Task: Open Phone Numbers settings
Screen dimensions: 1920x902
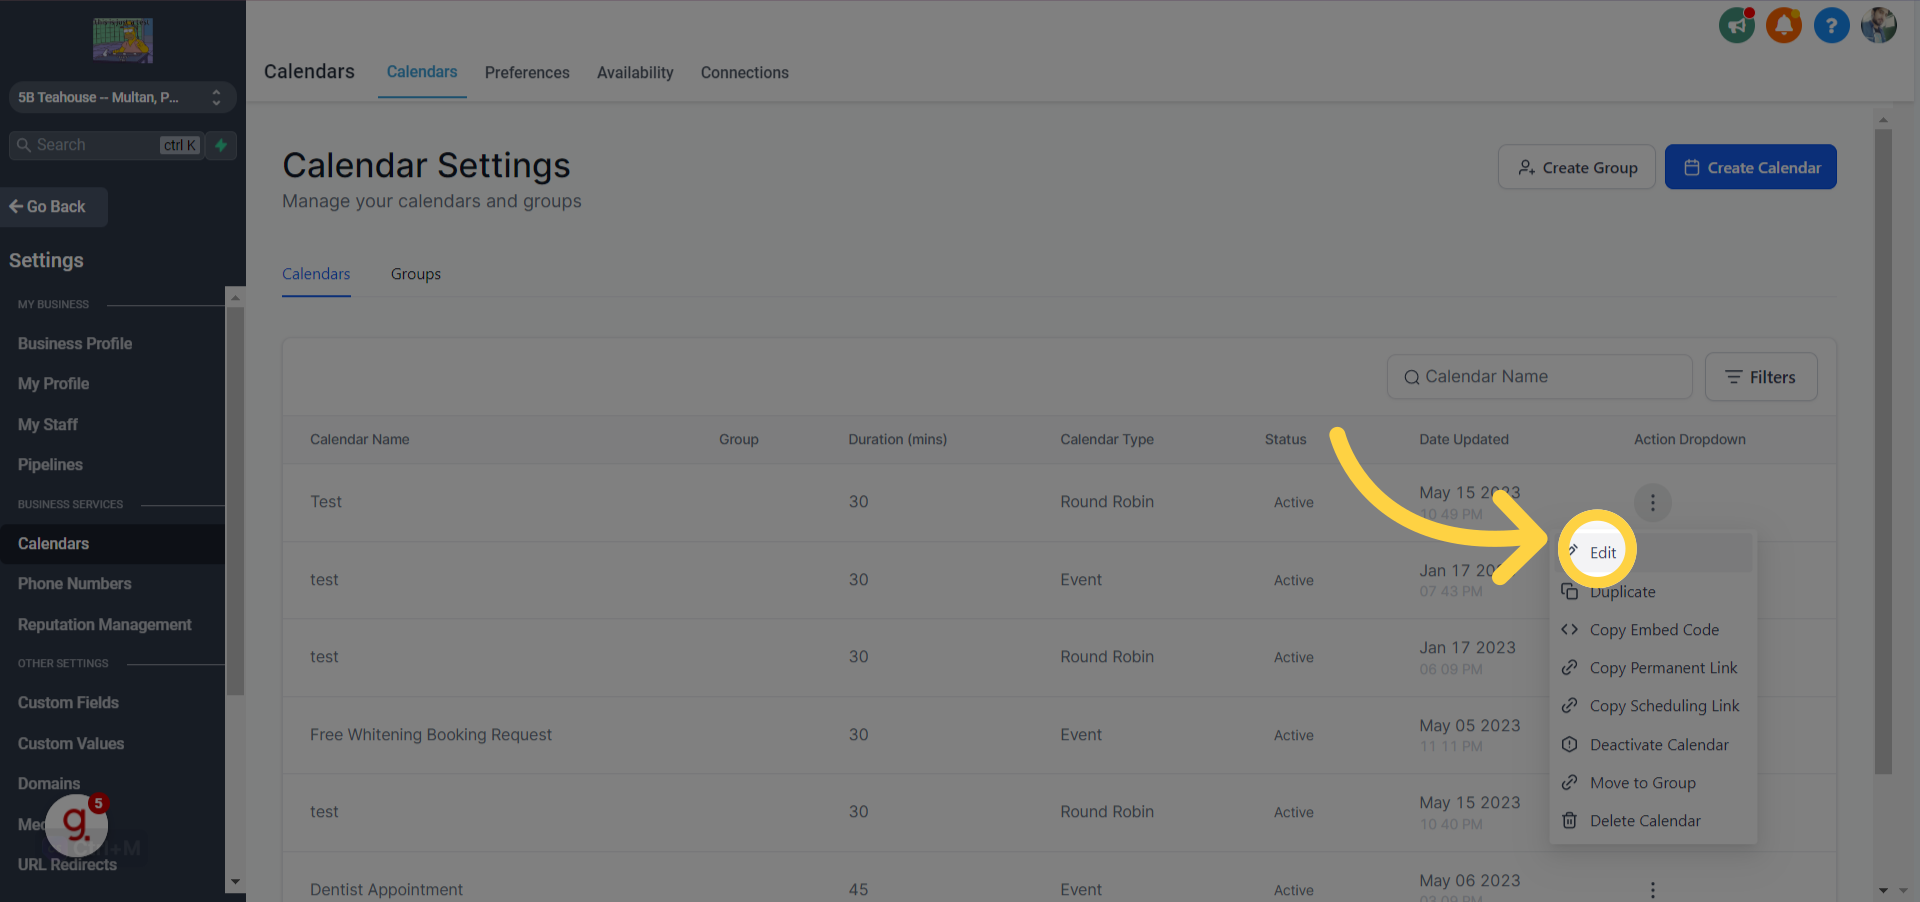Action: click(74, 584)
